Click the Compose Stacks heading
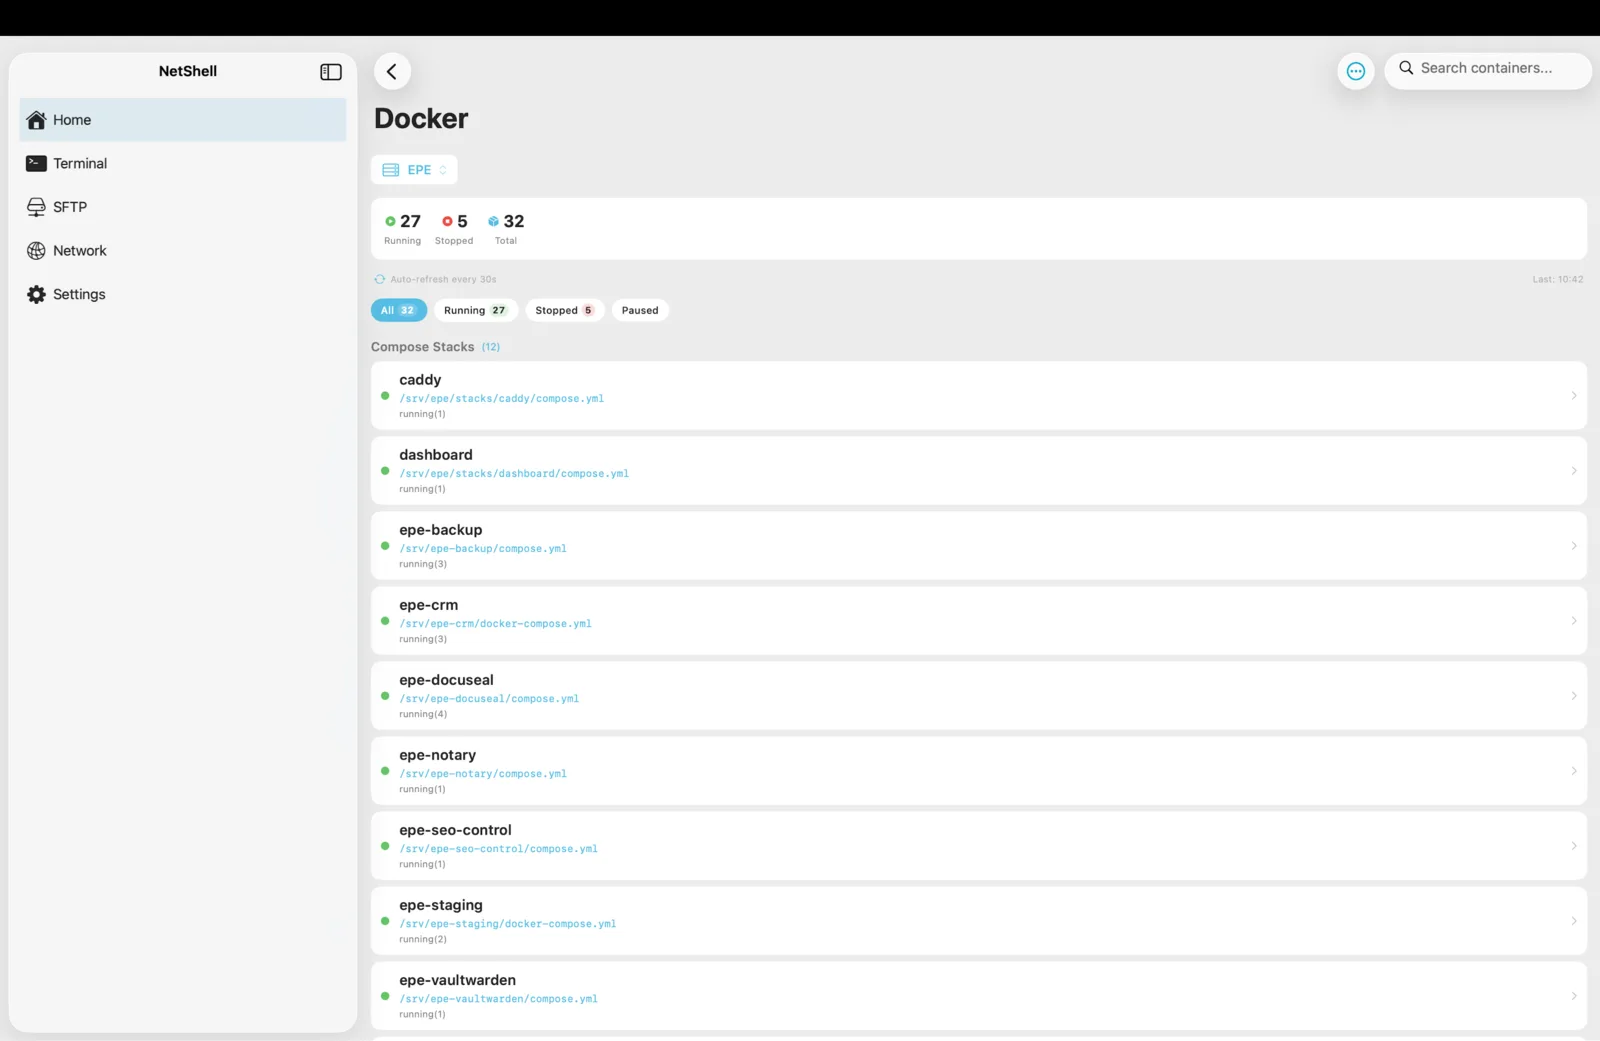This screenshot has height=1041, width=1600. pos(423,347)
